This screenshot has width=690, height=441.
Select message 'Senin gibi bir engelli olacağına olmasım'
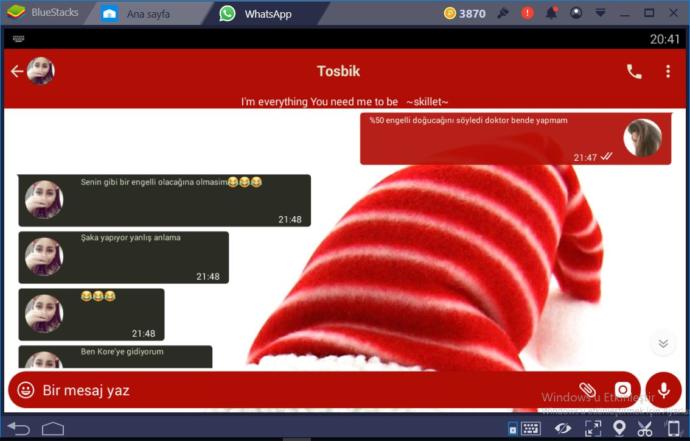click(x=165, y=201)
